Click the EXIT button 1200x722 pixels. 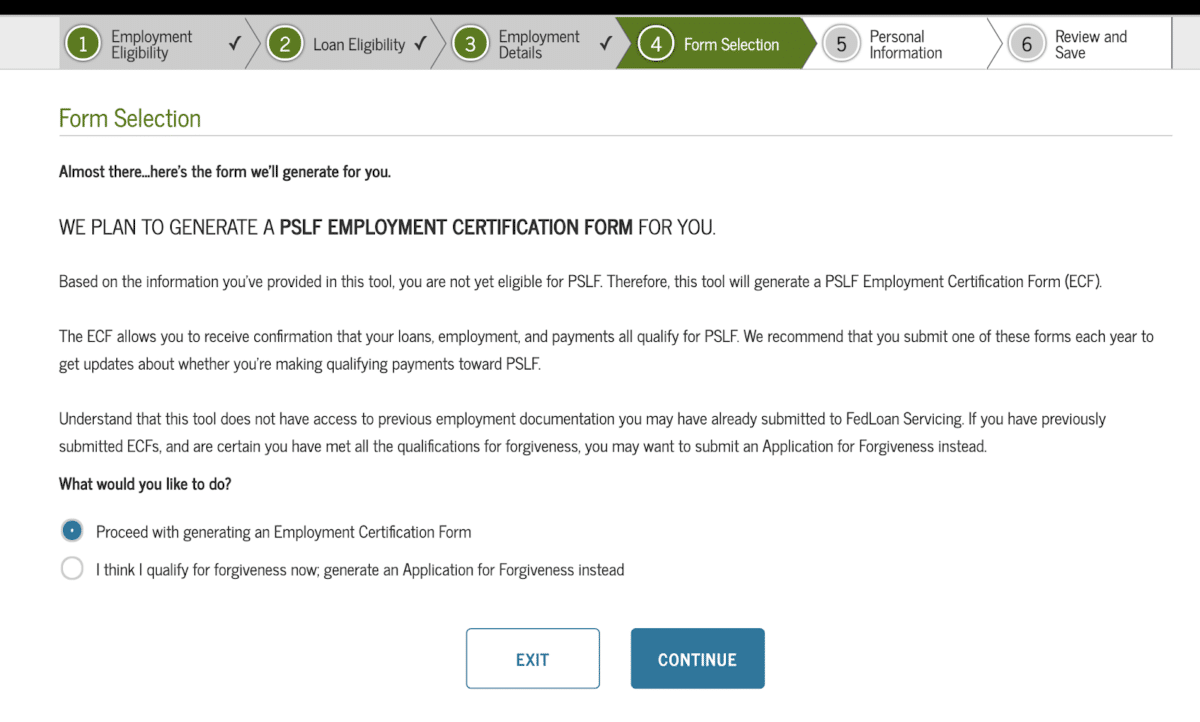[x=532, y=659]
